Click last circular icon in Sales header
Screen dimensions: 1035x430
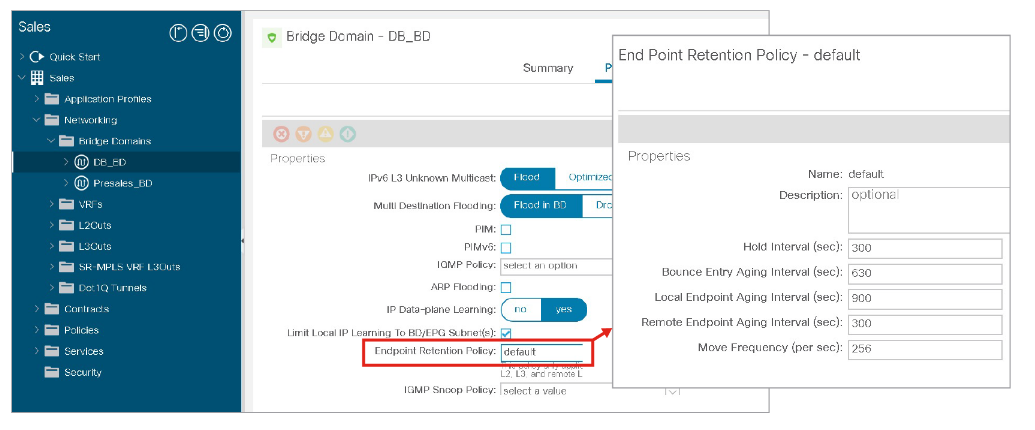coord(222,32)
